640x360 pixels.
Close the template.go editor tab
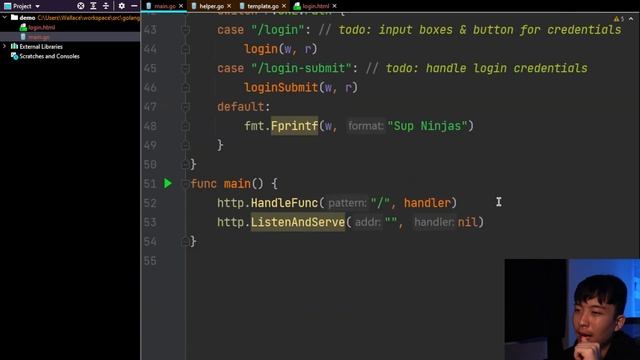(284, 6)
